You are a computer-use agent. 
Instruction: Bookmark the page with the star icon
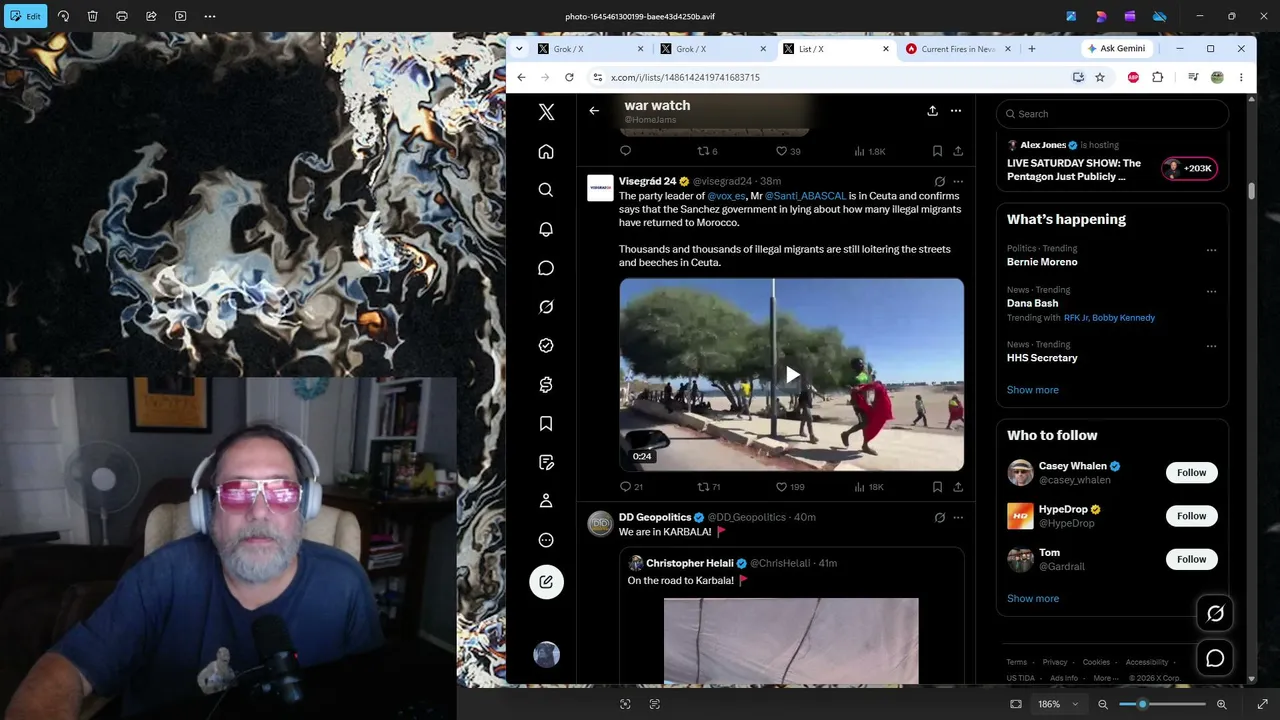(x=1100, y=77)
